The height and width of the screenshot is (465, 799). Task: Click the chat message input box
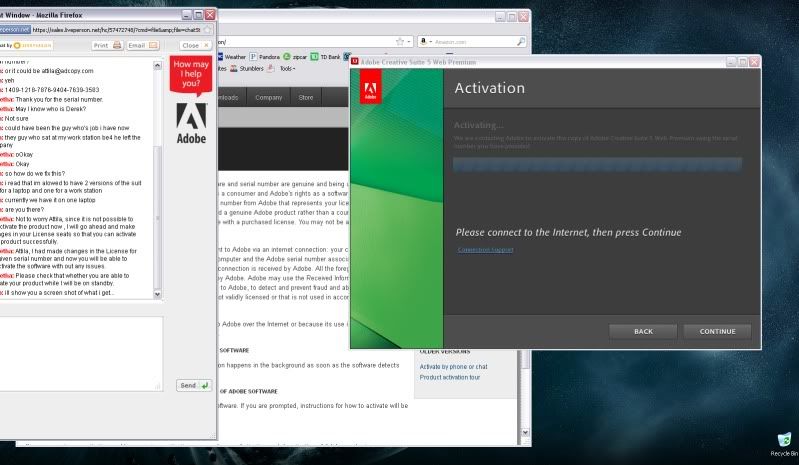81,353
